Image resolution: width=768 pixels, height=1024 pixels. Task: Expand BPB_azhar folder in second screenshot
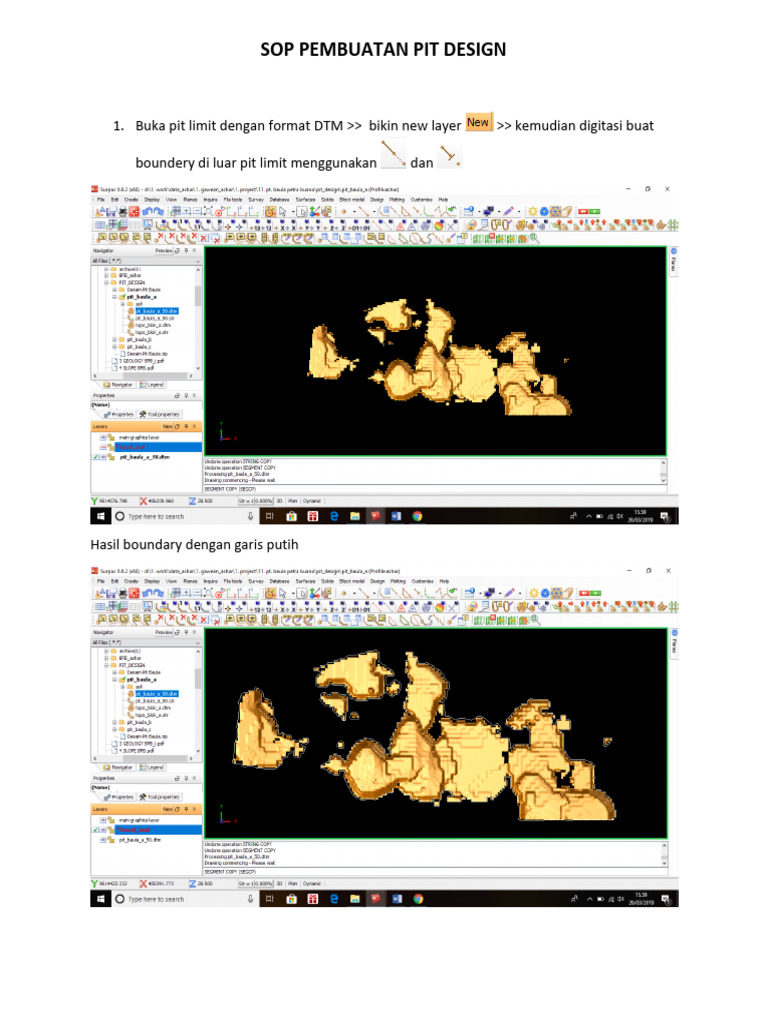106,658
